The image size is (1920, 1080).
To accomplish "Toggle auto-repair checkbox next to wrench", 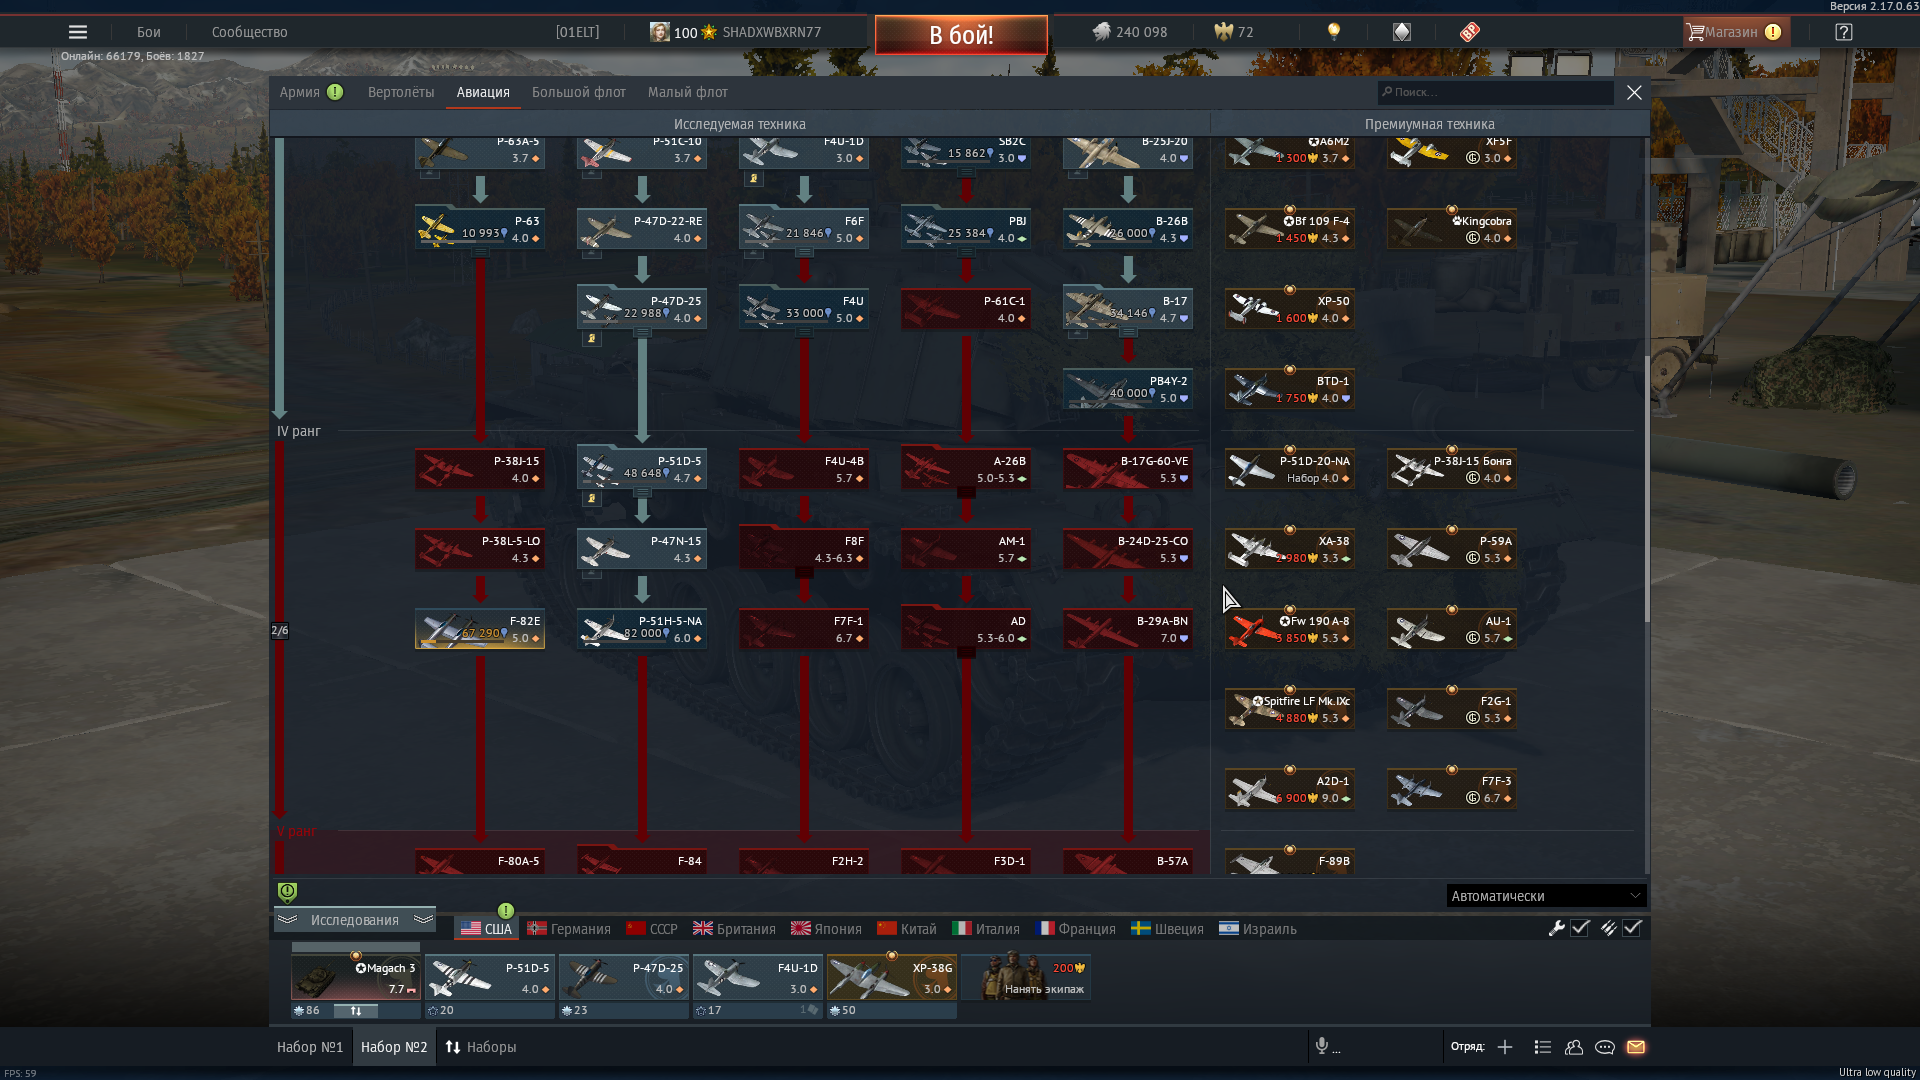I will pos(1580,928).
